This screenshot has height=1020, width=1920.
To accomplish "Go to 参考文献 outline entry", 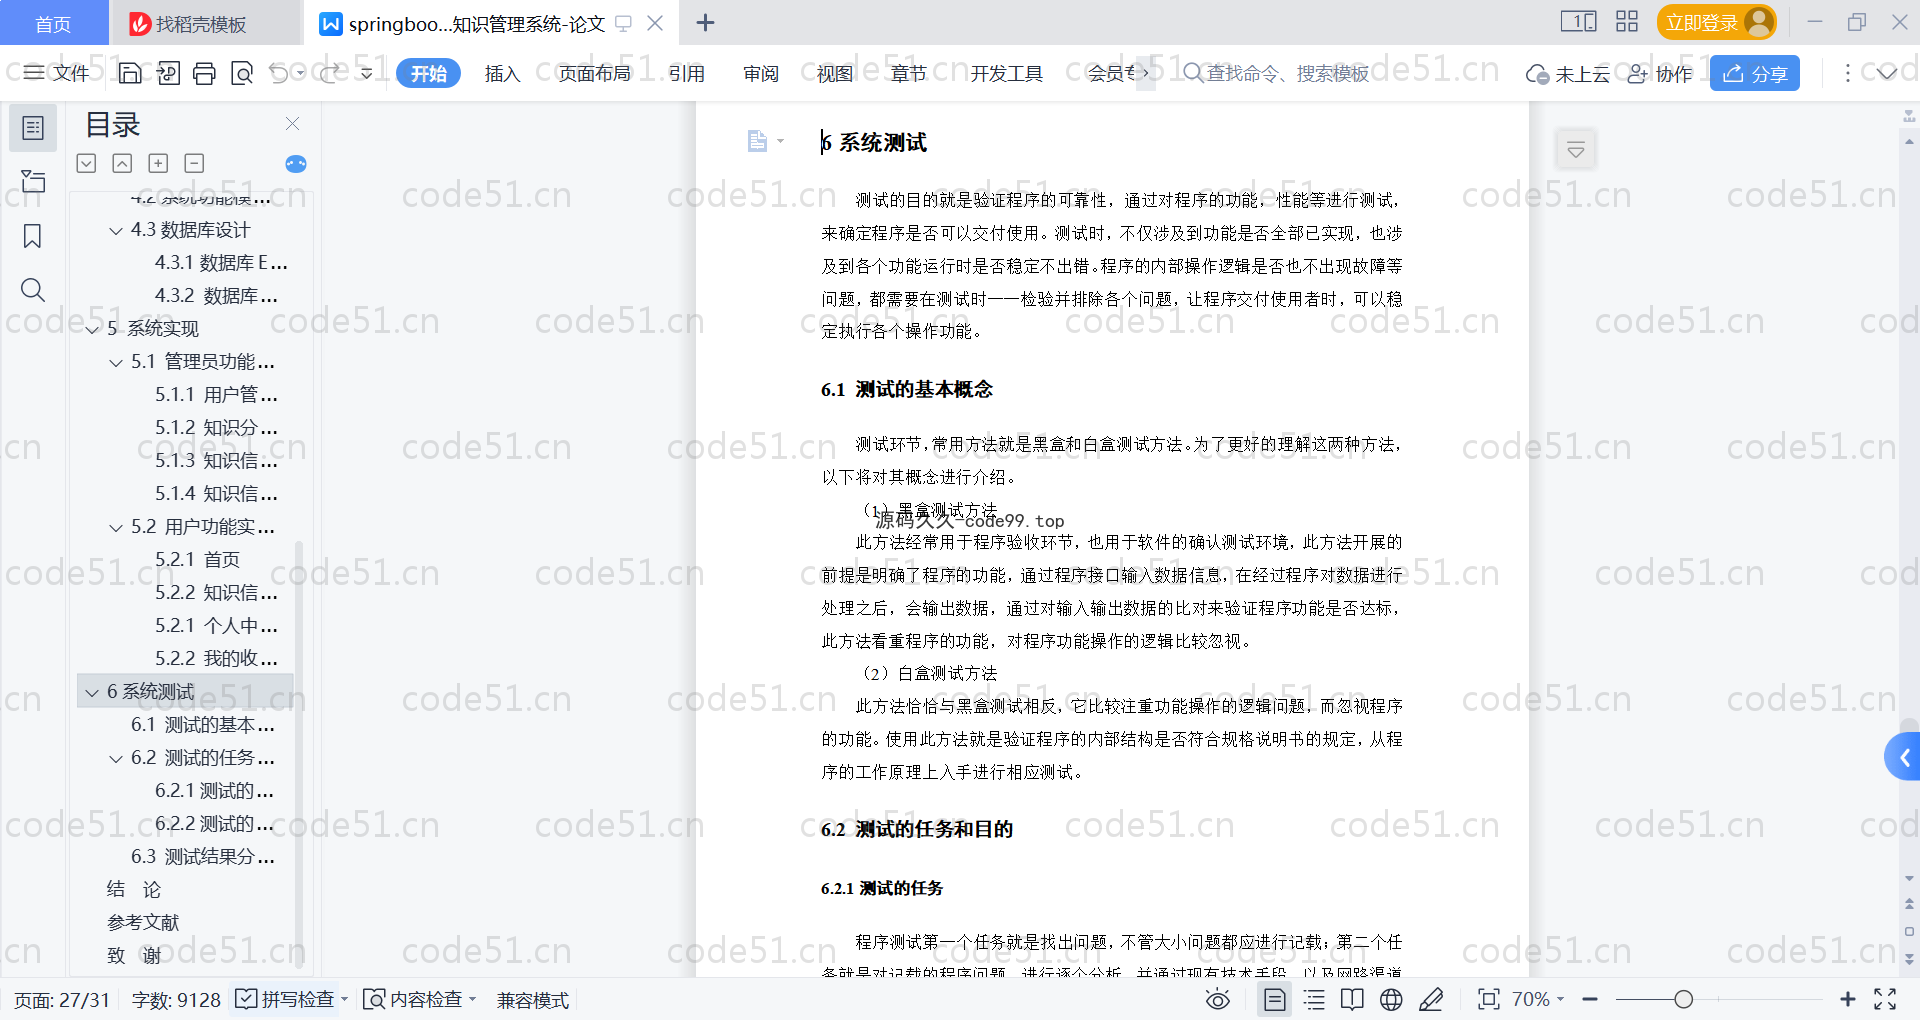I will point(143,923).
